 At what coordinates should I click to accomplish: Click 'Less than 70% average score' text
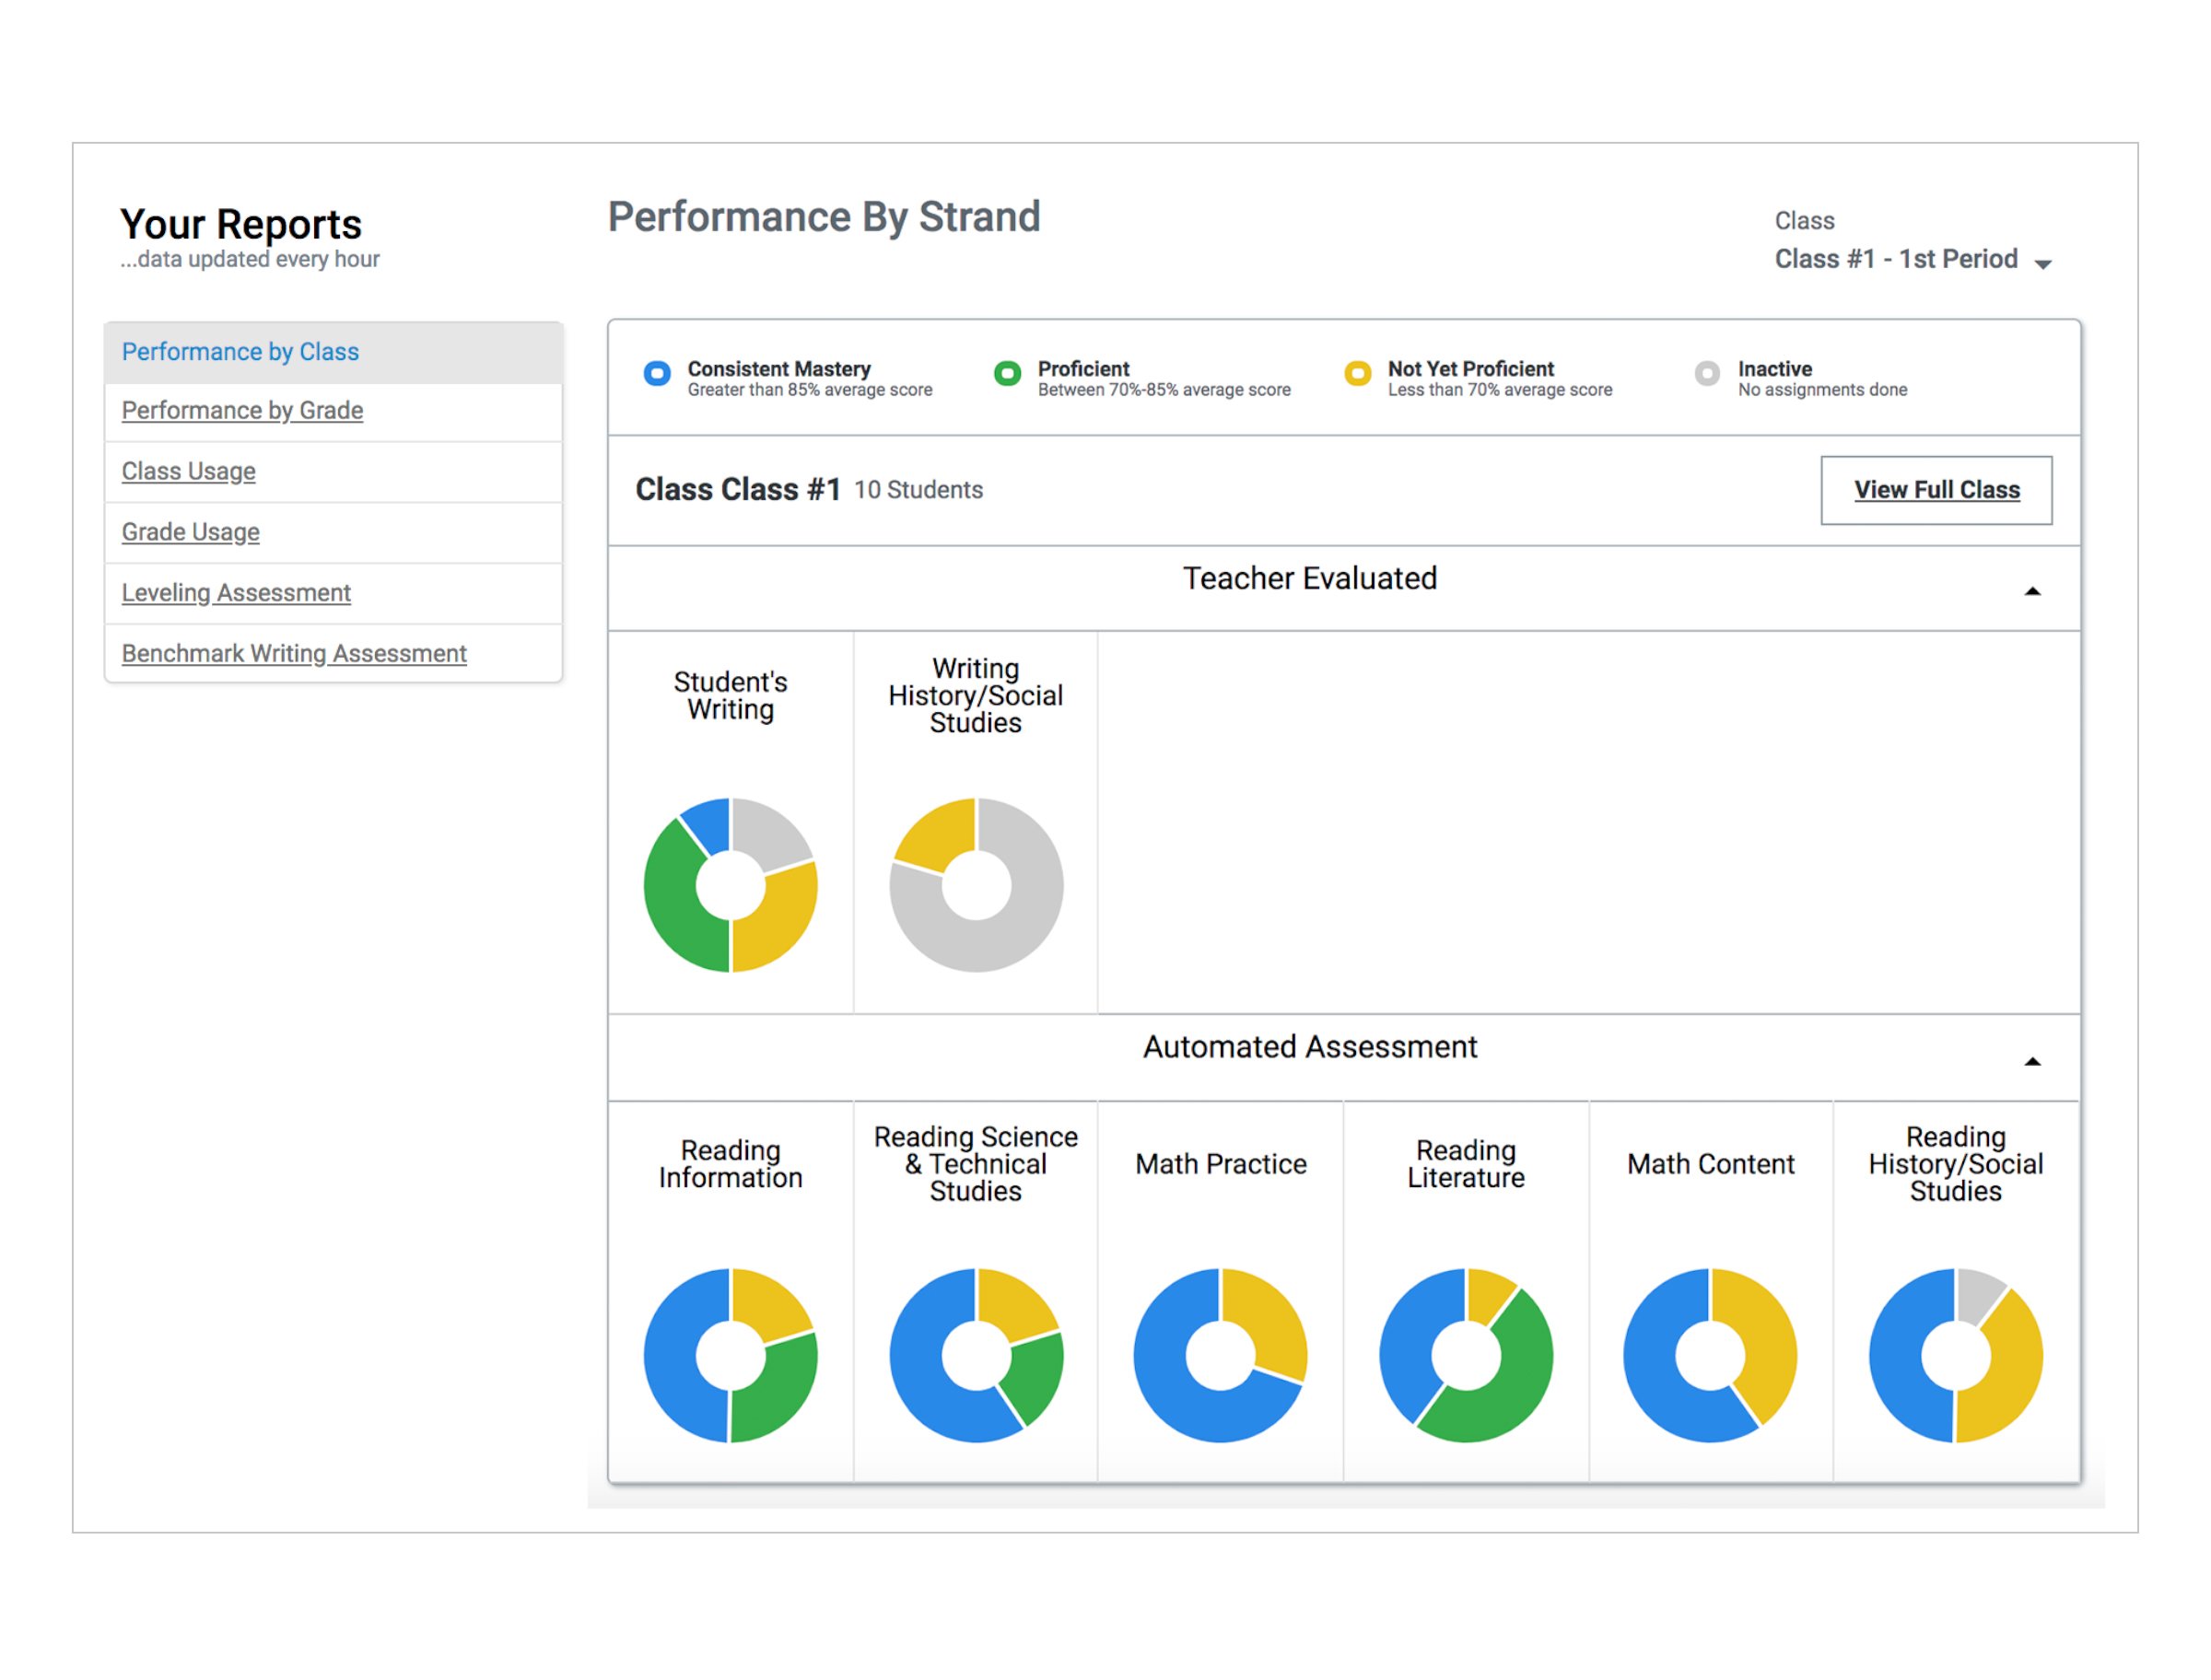coord(1500,390)
